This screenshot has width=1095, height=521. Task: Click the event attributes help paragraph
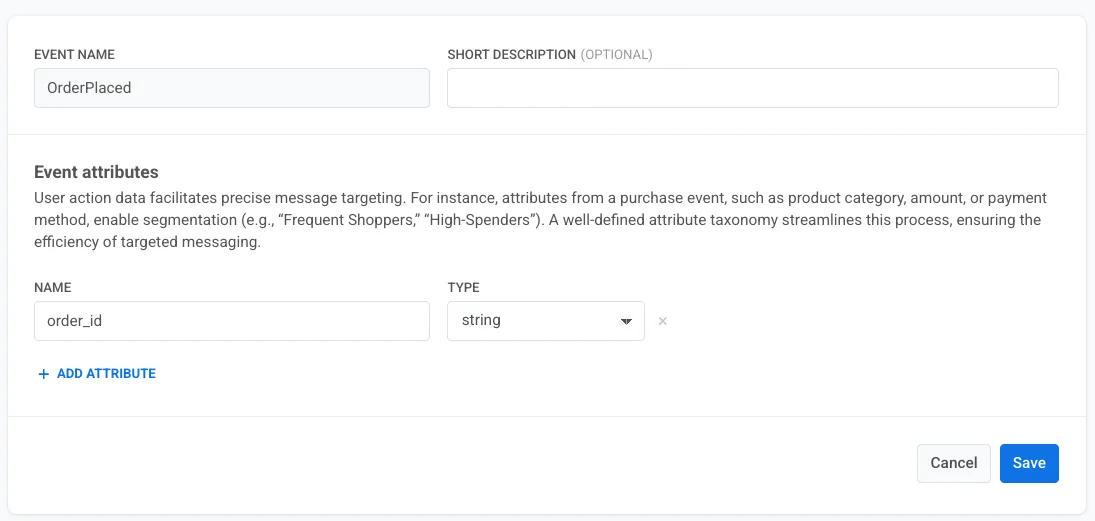(540, 220)
